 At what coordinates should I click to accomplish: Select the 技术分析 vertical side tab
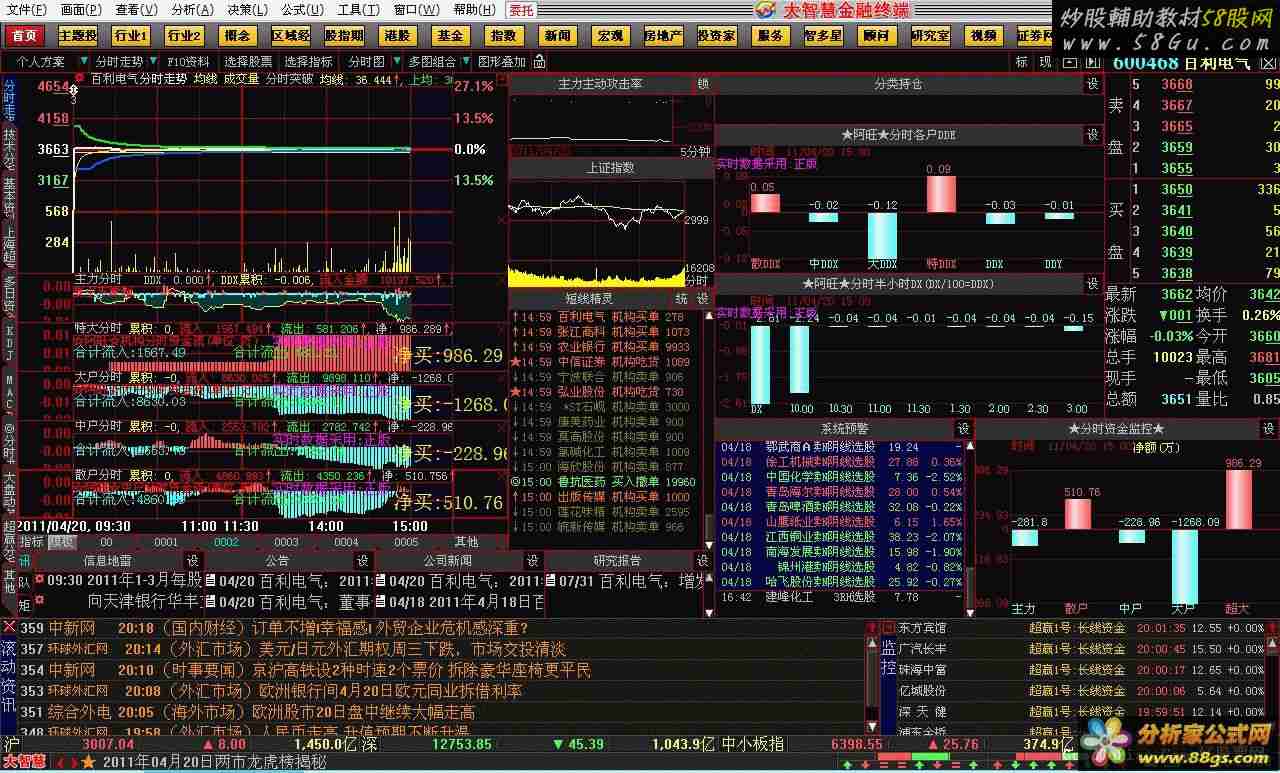click(9, 151)
